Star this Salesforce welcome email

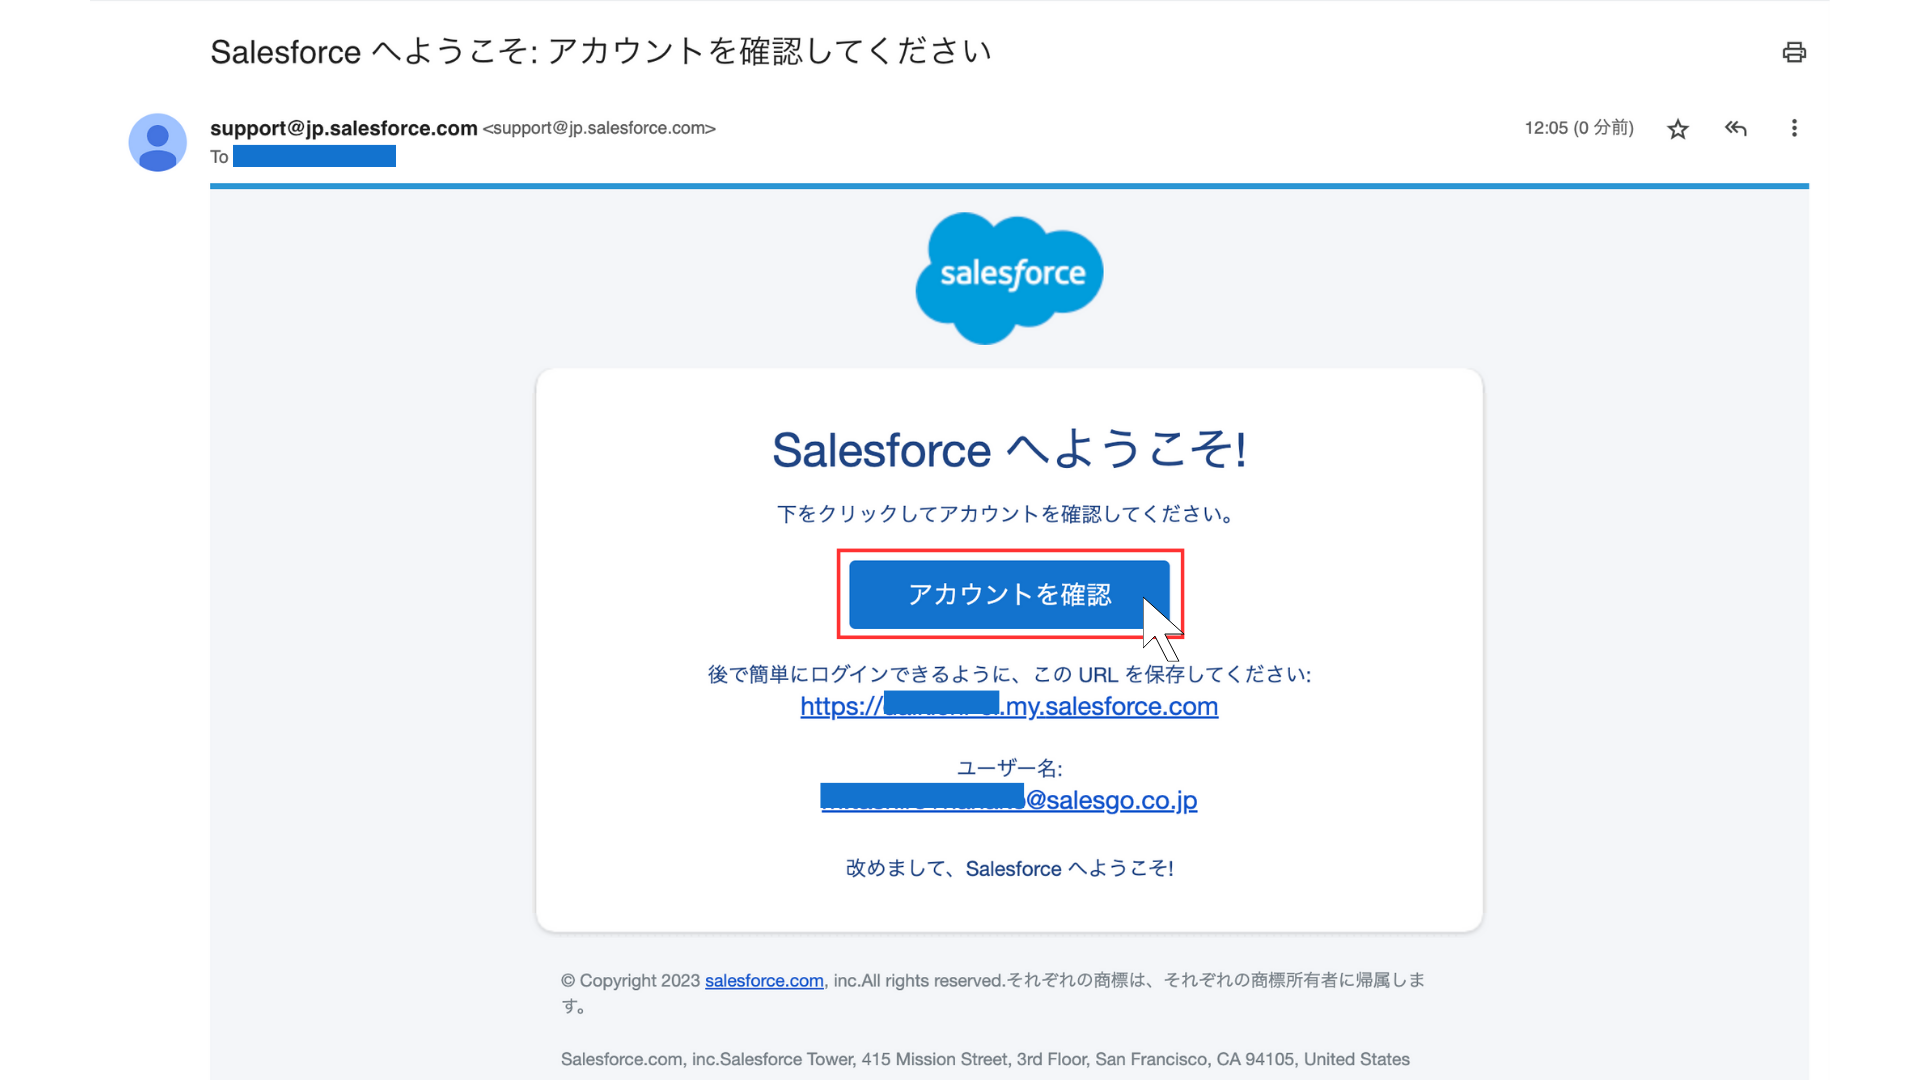pyautogui.click(x=1678, y=129)
